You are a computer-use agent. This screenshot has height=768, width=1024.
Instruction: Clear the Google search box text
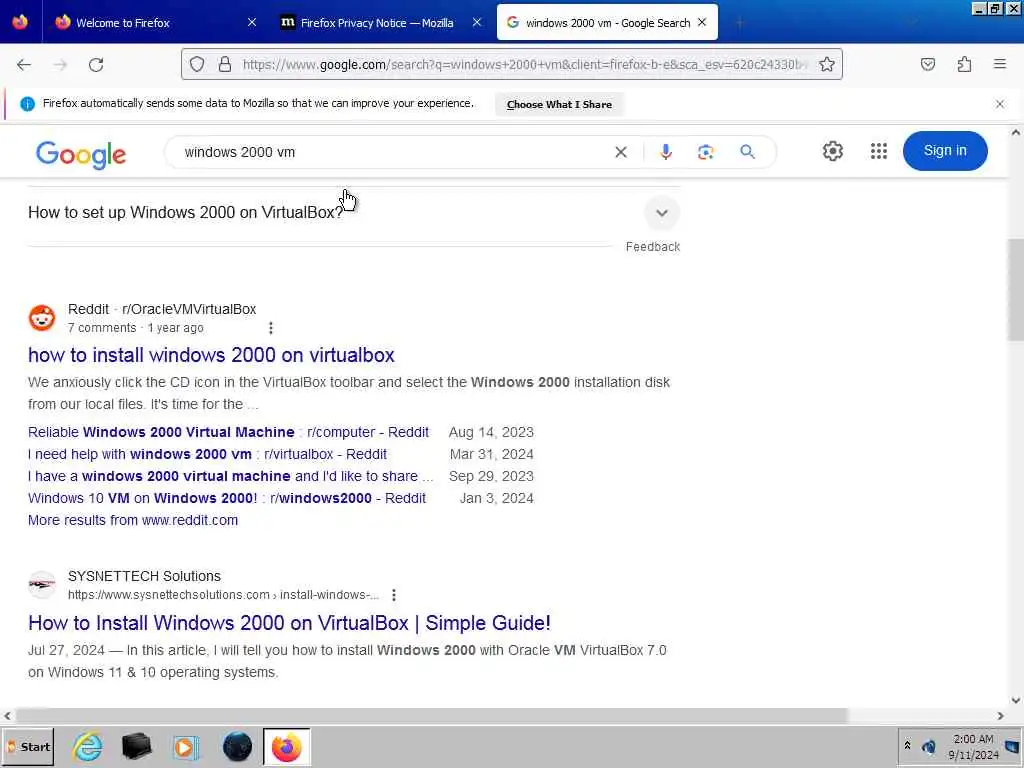pyautogui.click(x=621, y=152)
